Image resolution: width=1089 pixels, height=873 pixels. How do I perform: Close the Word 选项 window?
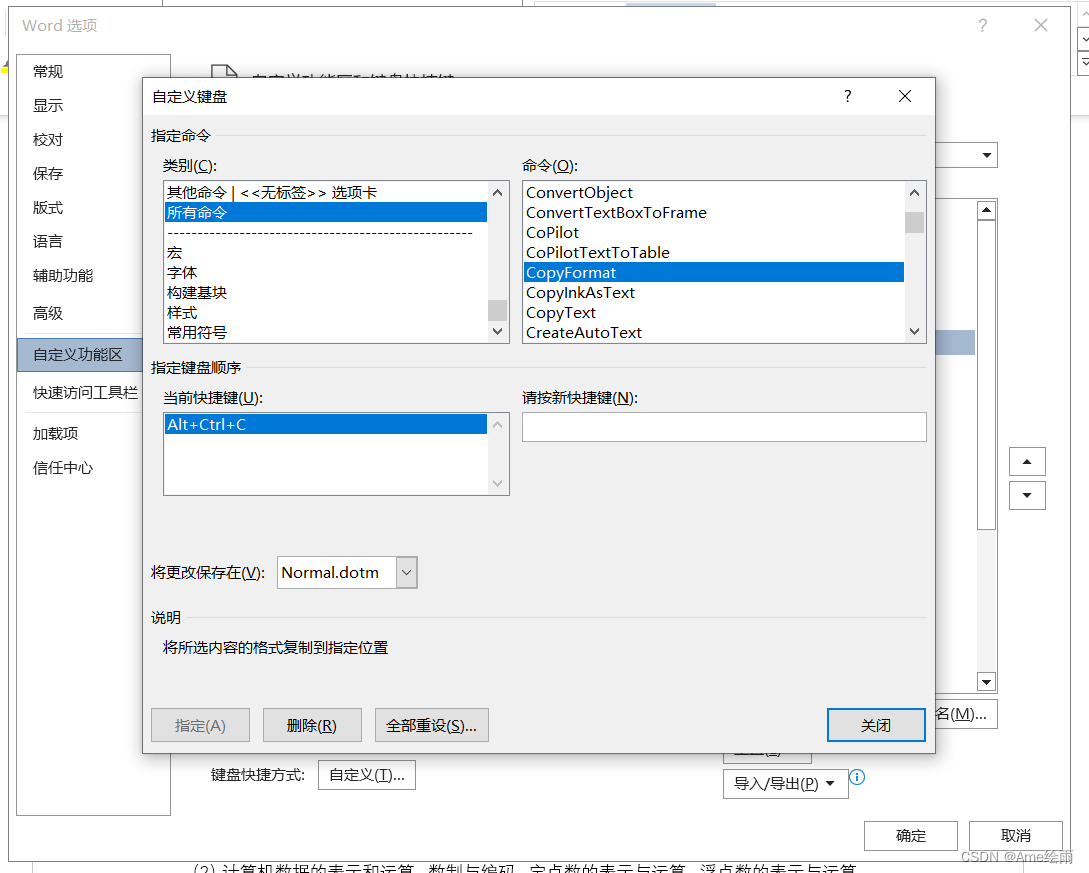[1040, 26]
